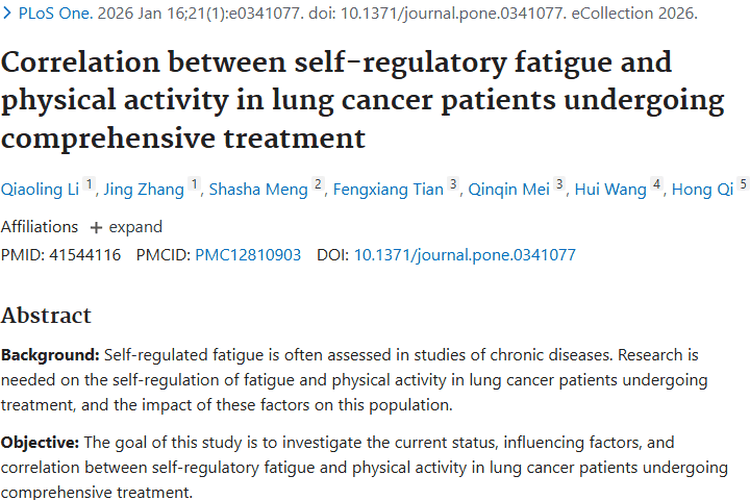Click affiliation superscript 4 after Hui Wang

(657, 185)
